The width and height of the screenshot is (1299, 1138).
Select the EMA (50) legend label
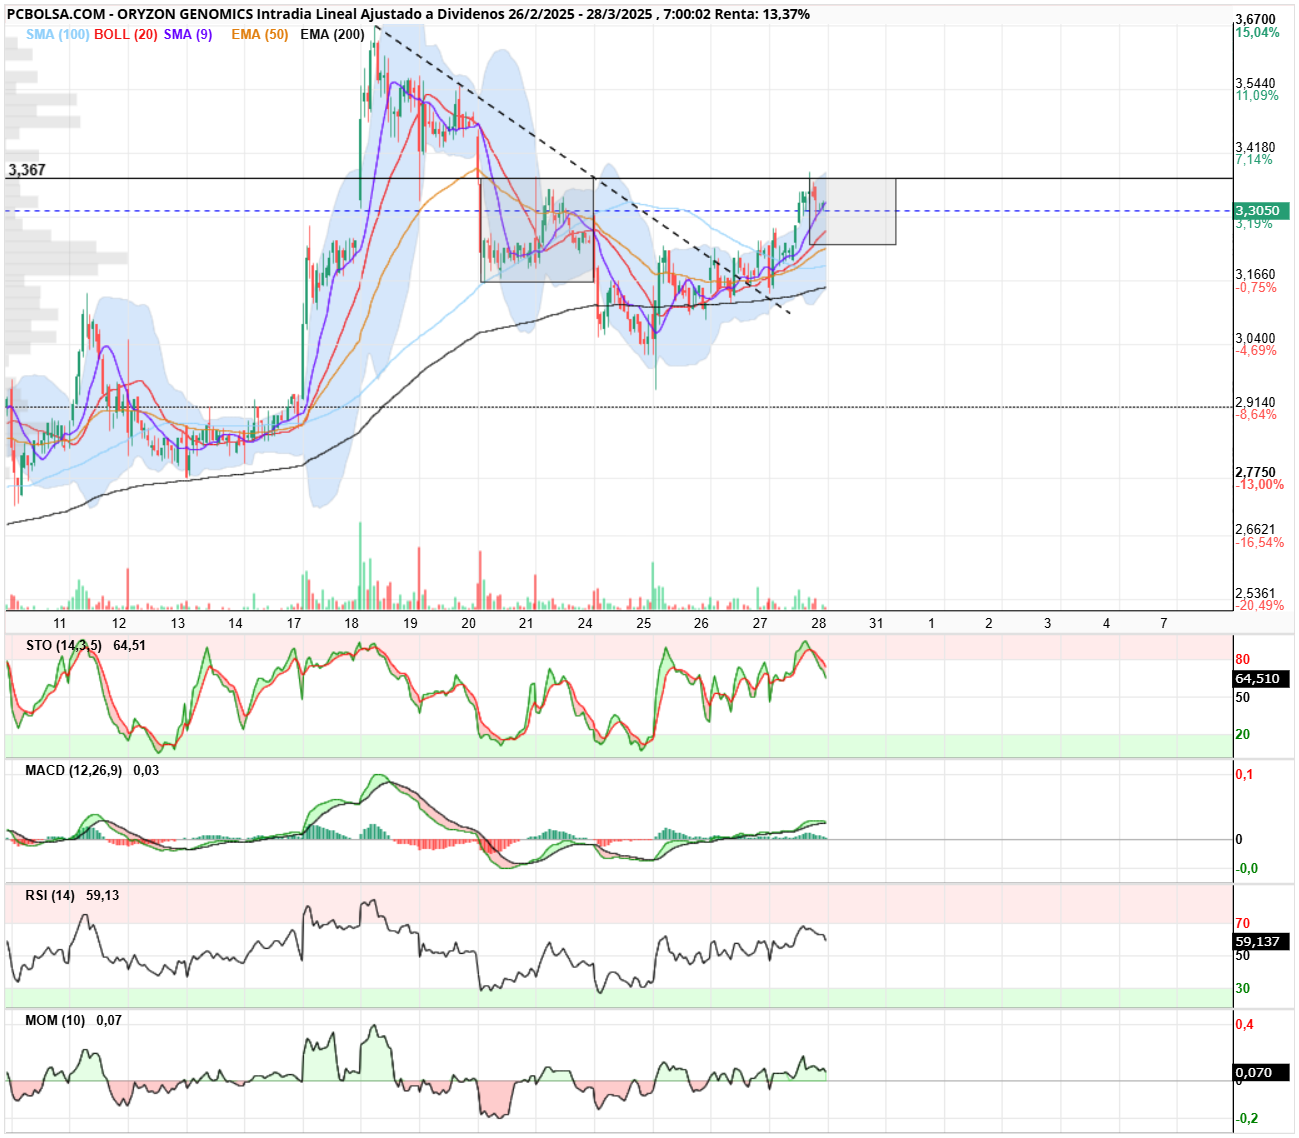click(x=259, y=34)
